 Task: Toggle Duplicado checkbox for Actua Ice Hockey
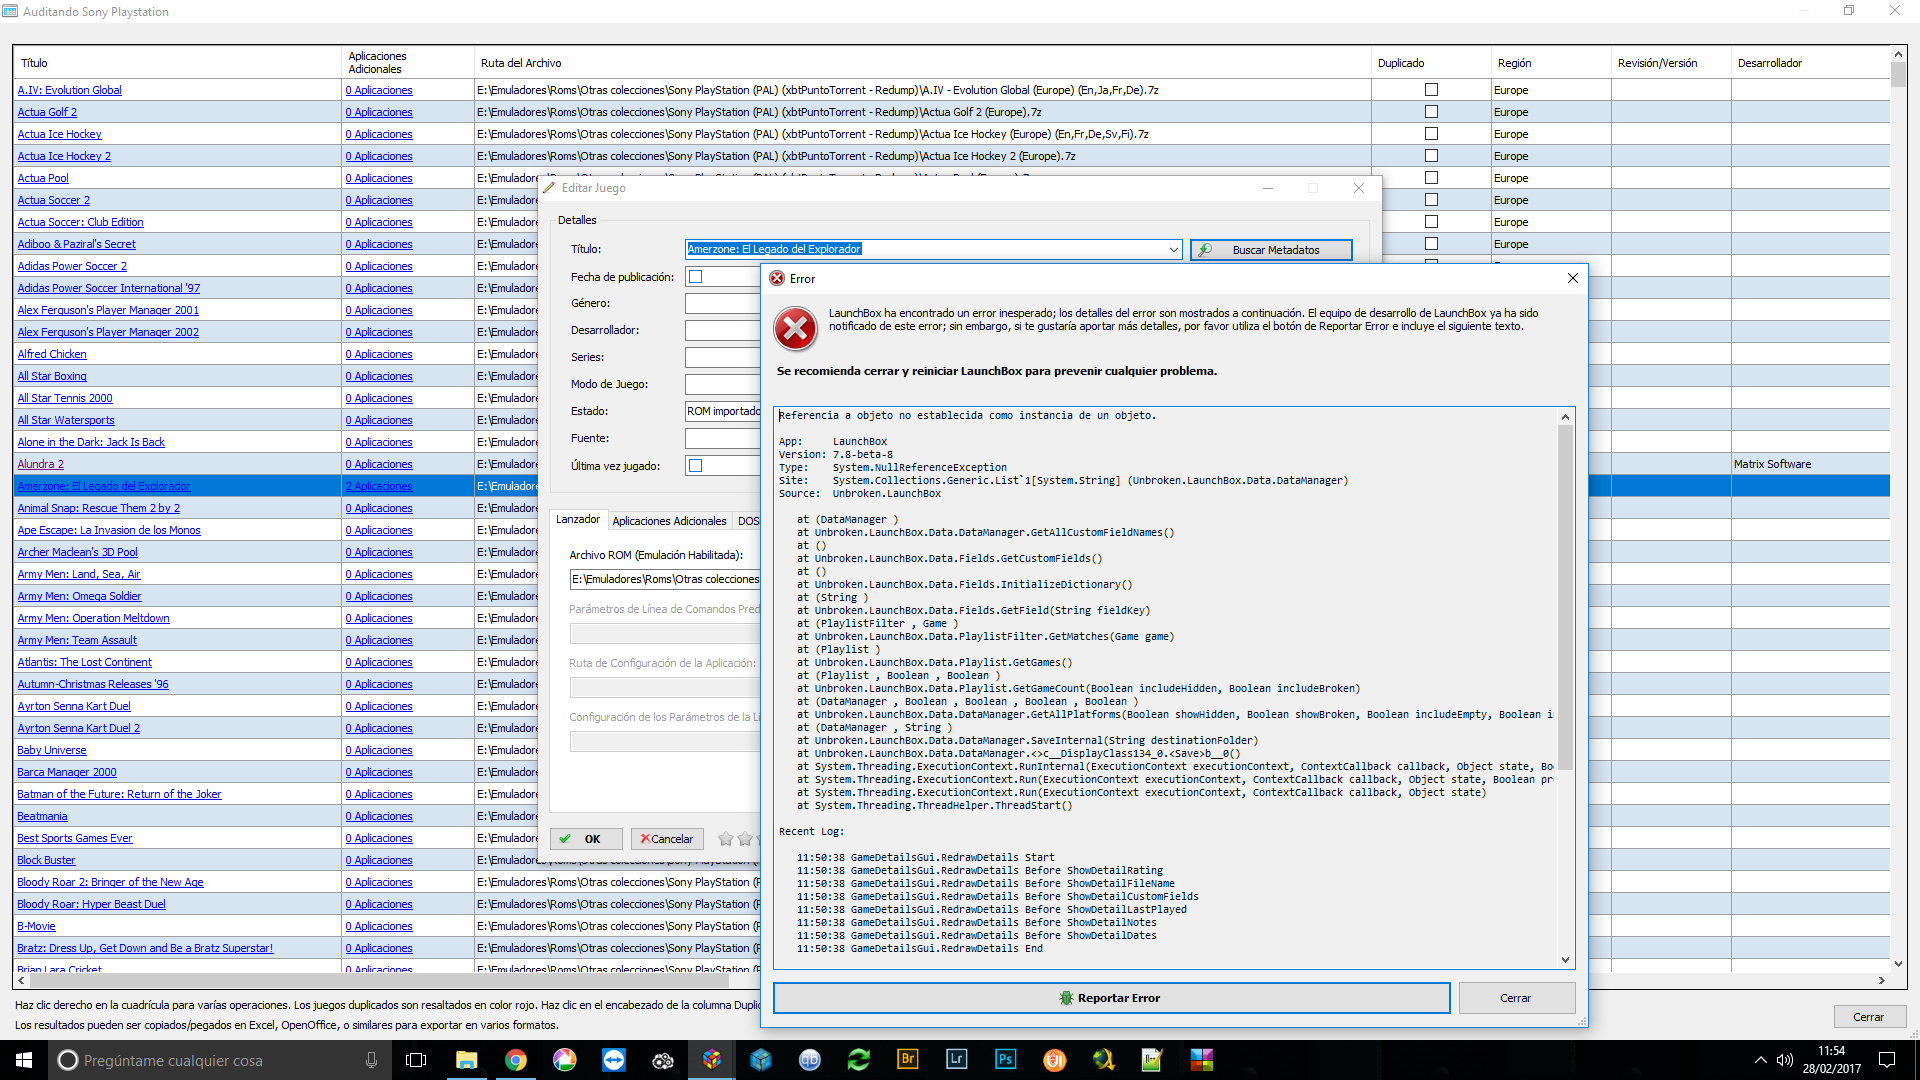[1431, 134]
